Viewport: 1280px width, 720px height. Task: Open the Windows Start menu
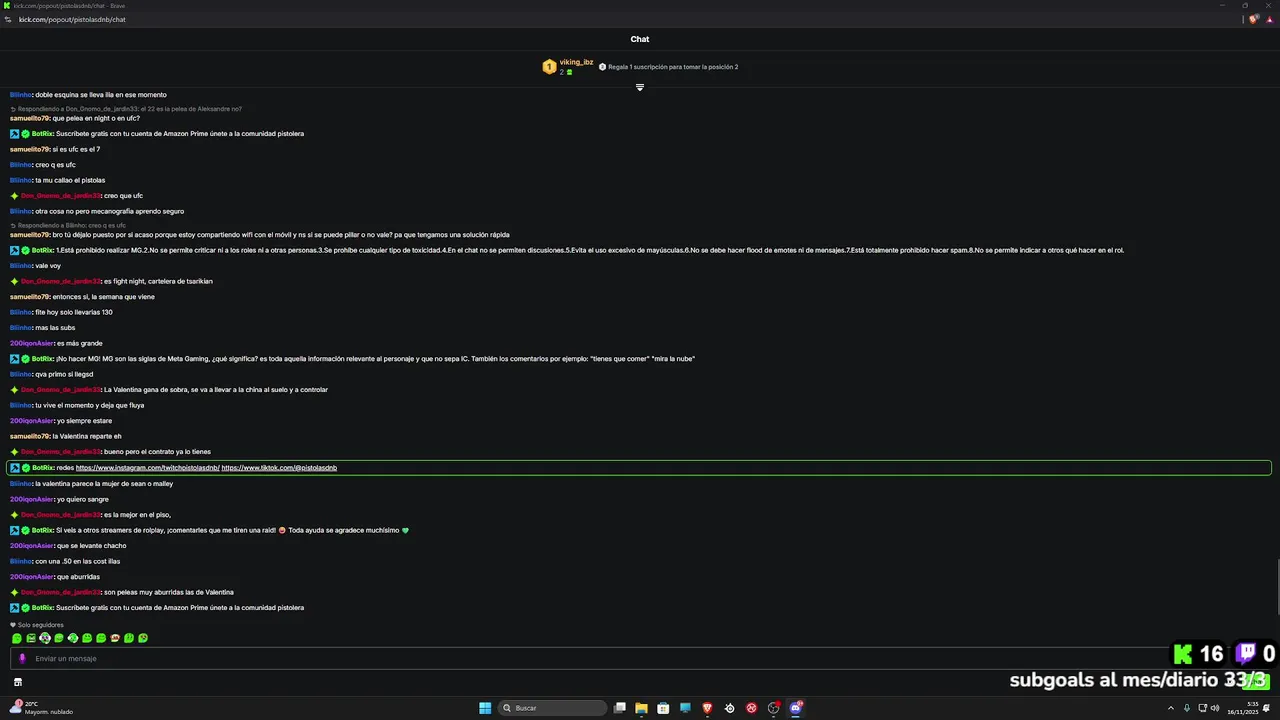485,708
